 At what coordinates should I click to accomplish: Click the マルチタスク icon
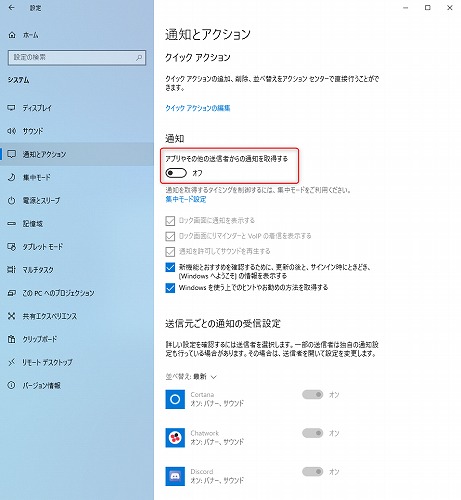pyautogui.click(x=11, y=270)
